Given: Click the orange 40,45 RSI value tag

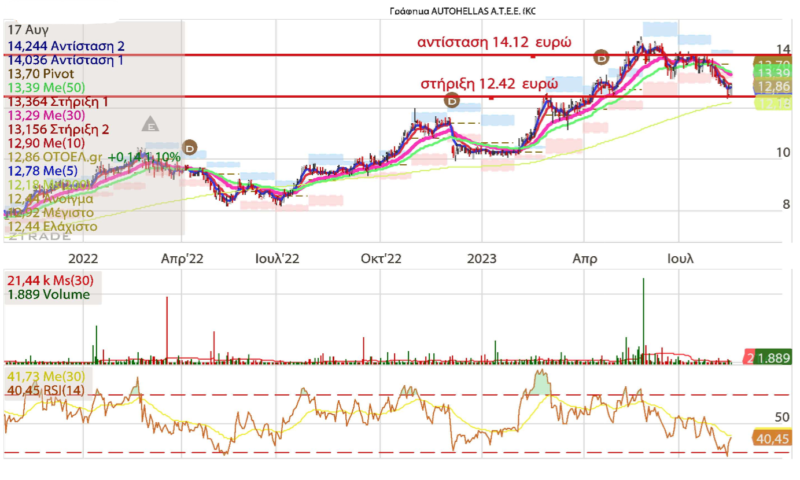Looking at the screenshot, I should coord(775,438).
